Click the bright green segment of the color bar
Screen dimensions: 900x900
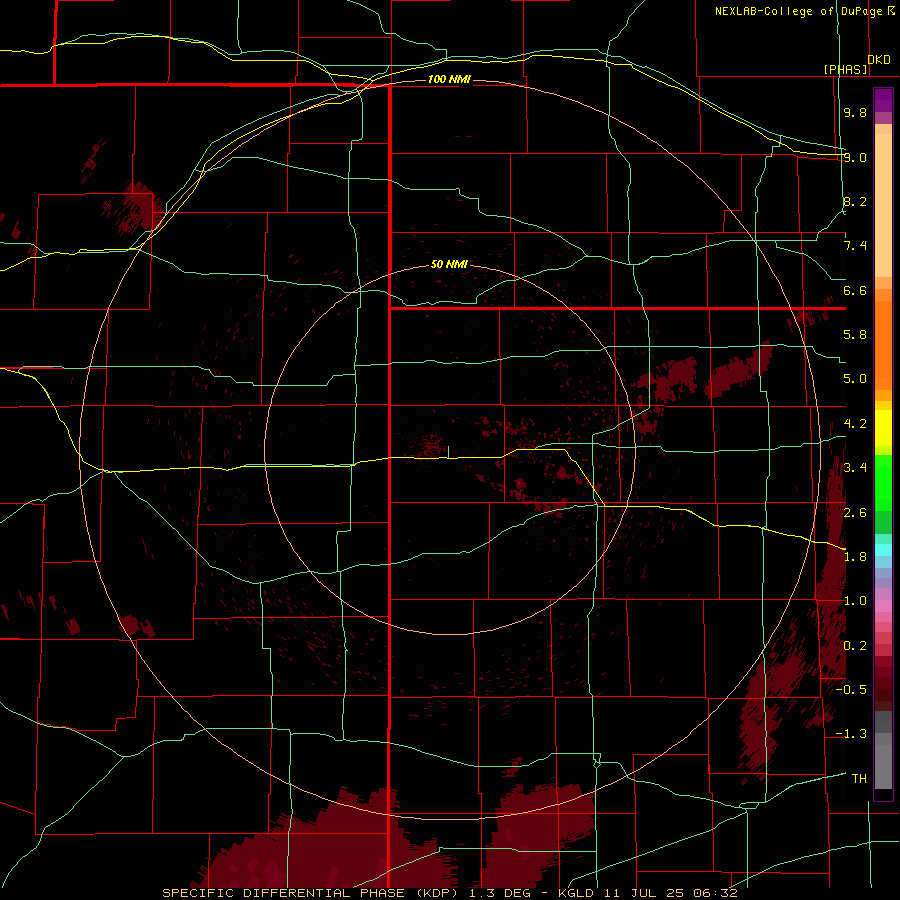[883, 482]
